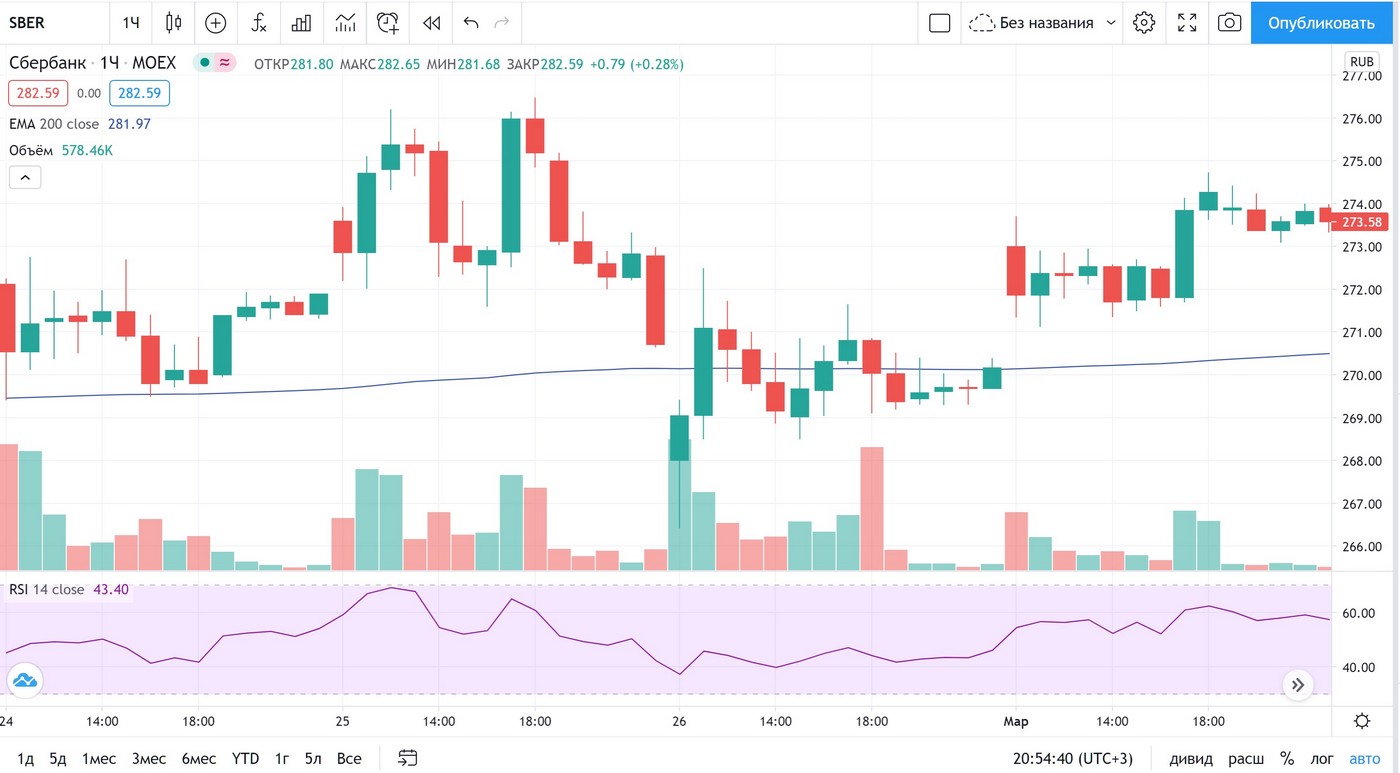Click the Опубликовать button
This screenshot has height=773, width=1400.
coord(1321,22)
